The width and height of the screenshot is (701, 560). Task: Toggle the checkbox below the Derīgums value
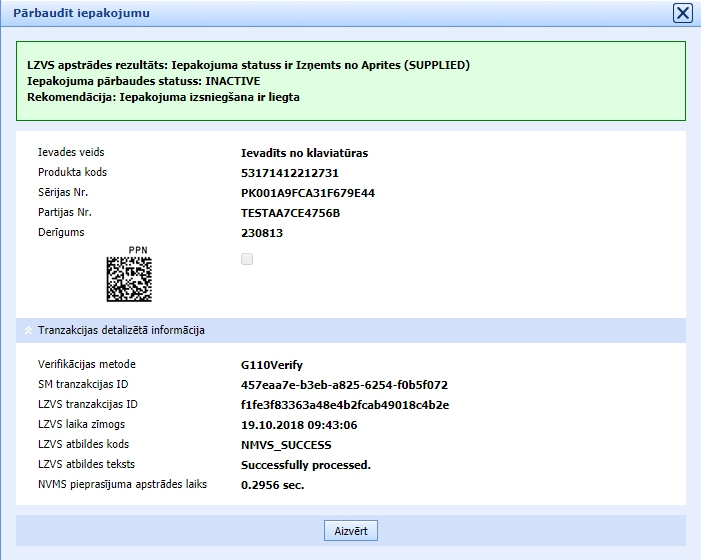coord(247,259)
